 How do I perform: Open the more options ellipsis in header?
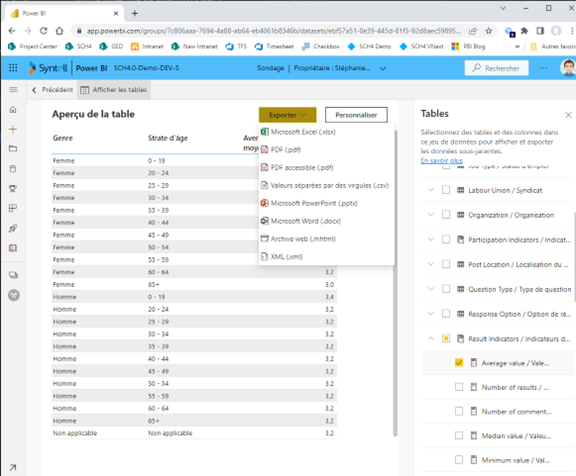pos(543,68)
